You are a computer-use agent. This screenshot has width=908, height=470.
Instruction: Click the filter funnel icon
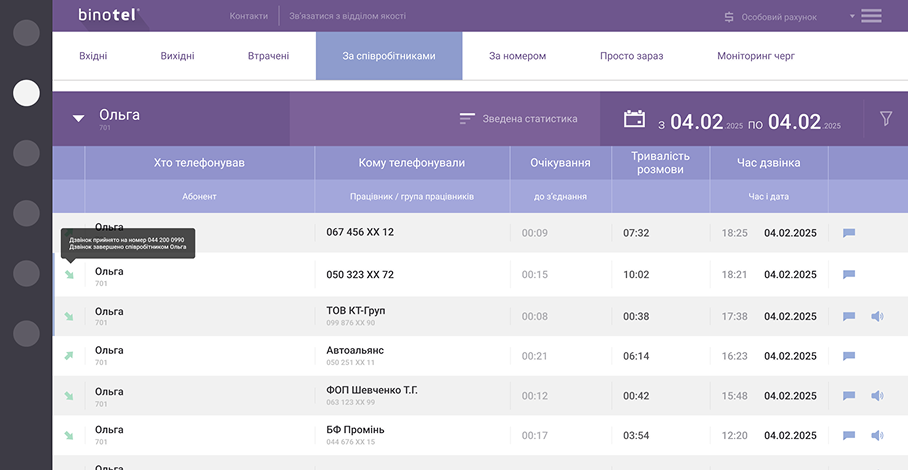pyautogui.click(x=885, y=118)
